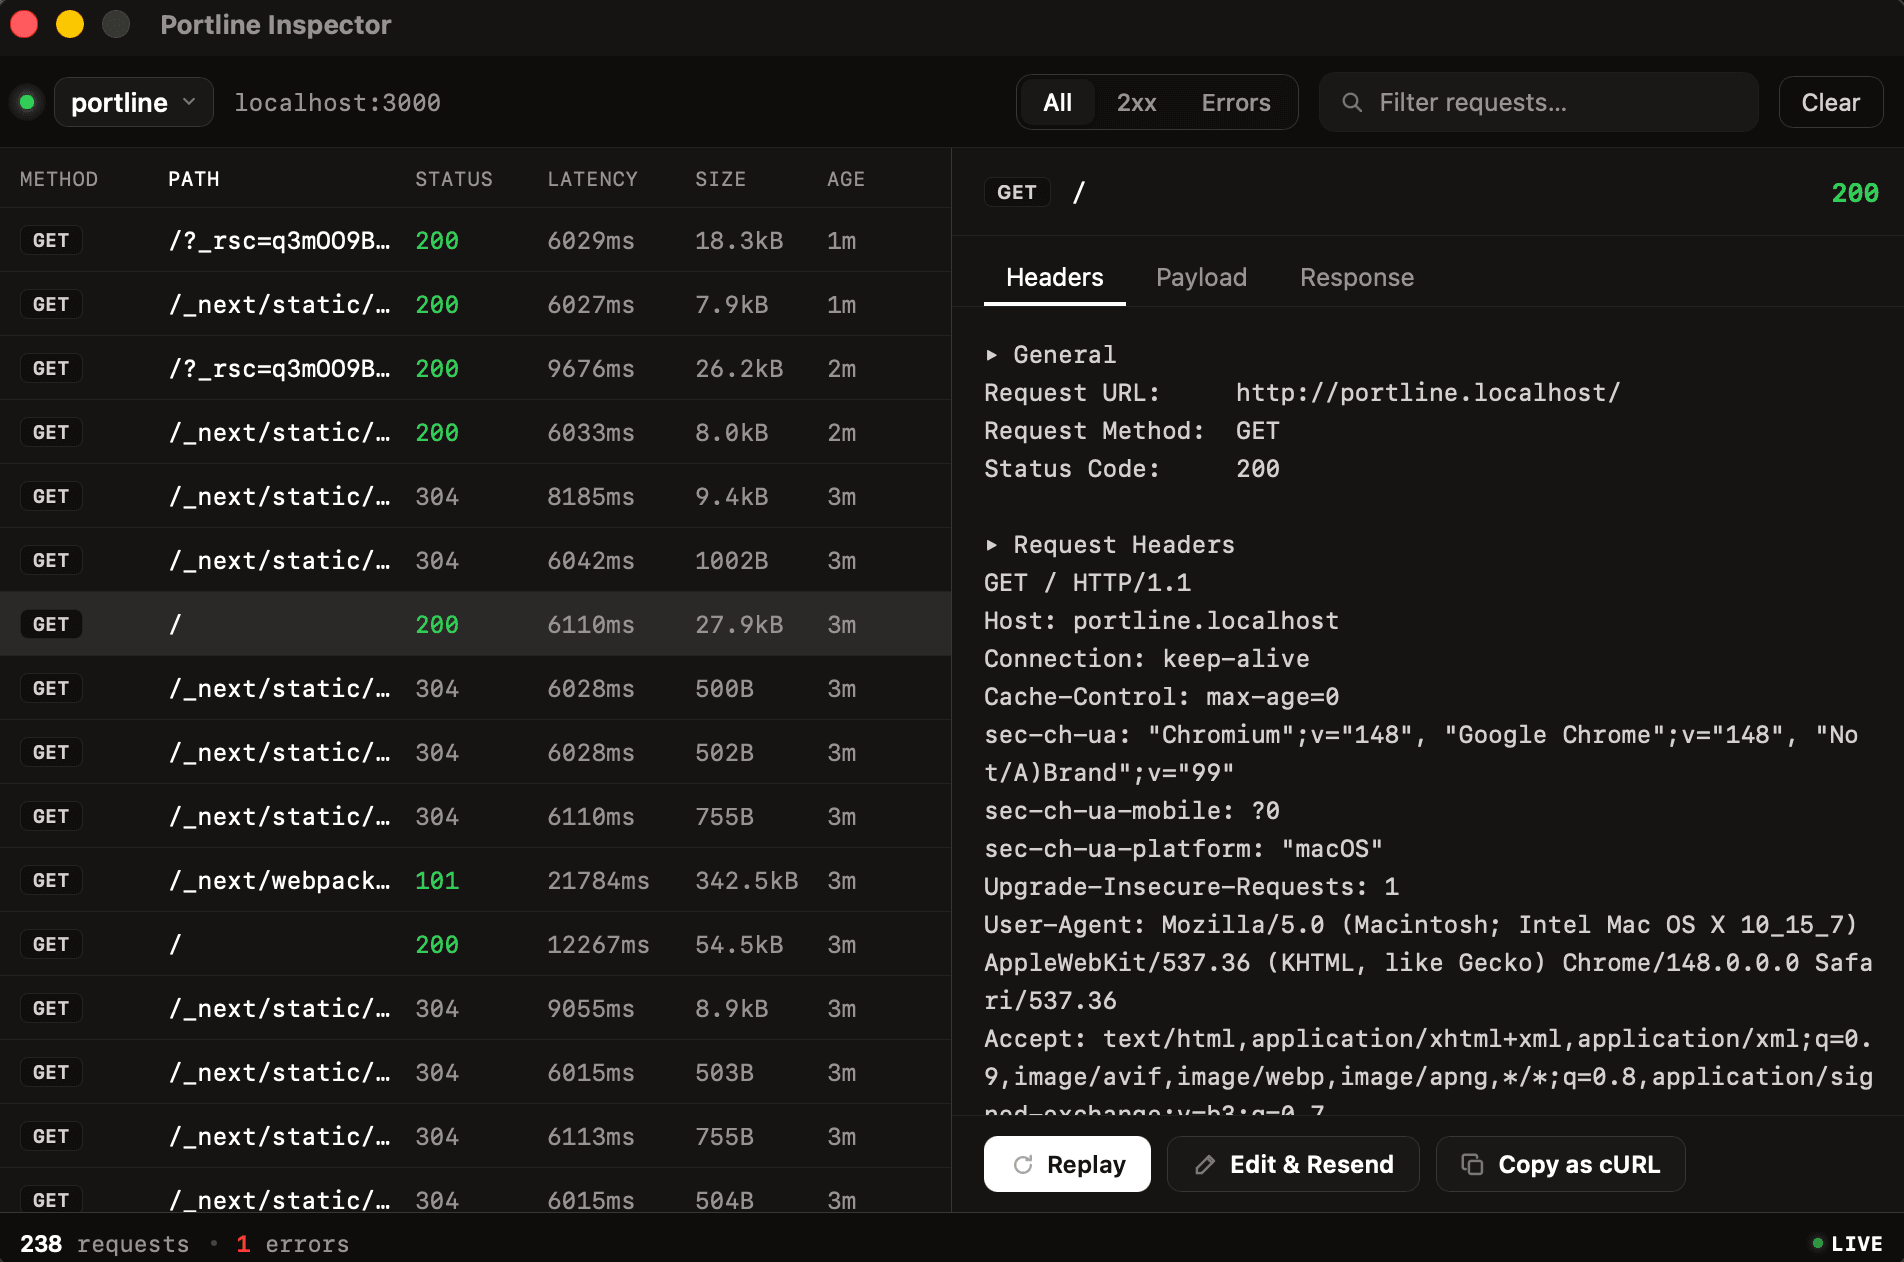Click the copy icon on Copy as cURL
This screenshot has height=1262, width=1904.
point(1472,1164)
